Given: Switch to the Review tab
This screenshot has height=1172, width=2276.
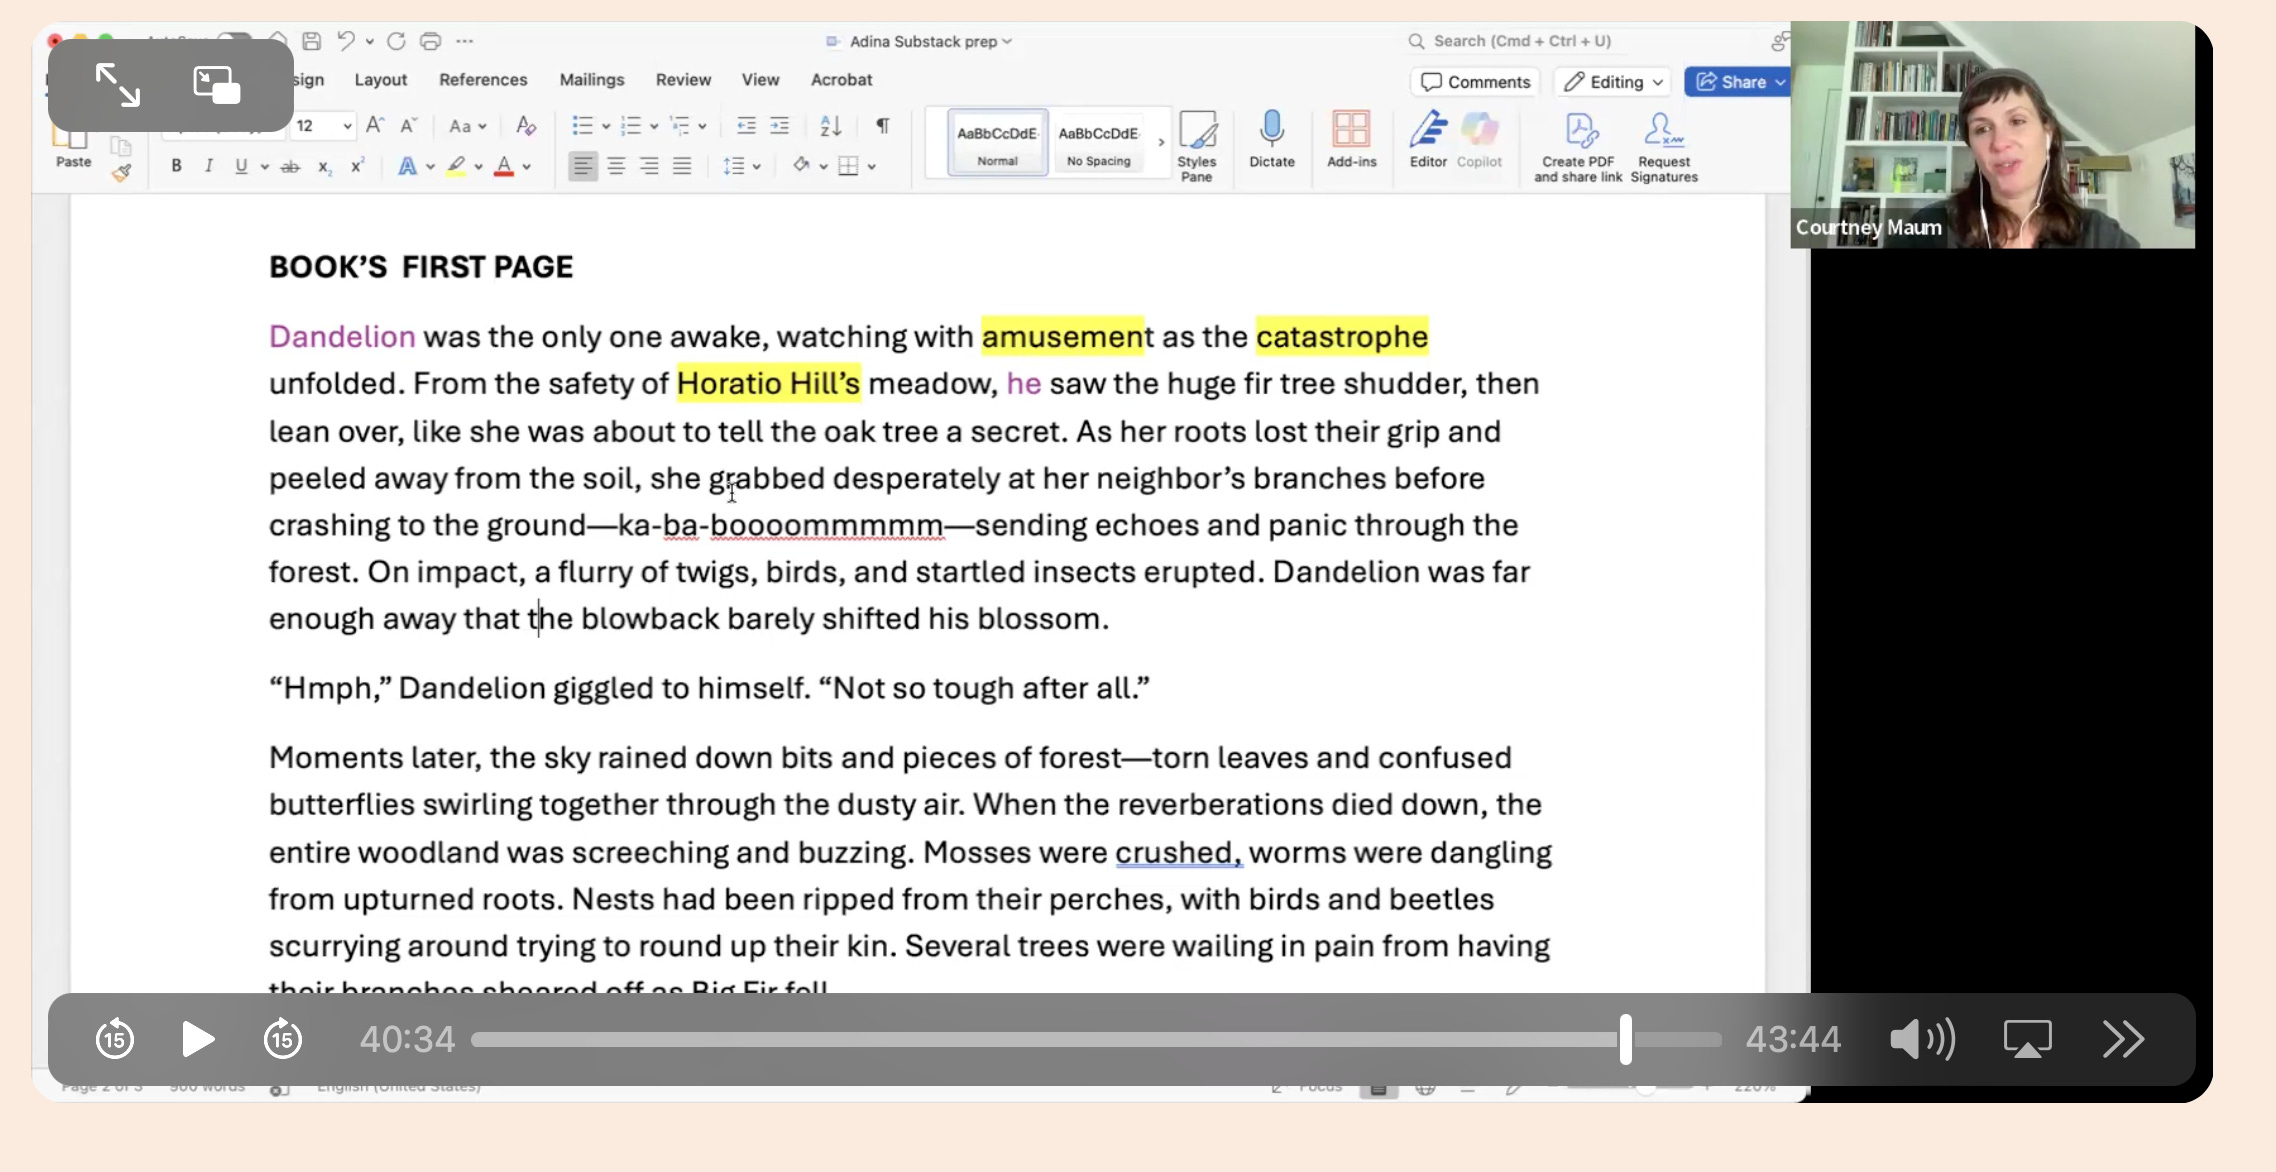Looking at the screenshot, I should [683, 80].
